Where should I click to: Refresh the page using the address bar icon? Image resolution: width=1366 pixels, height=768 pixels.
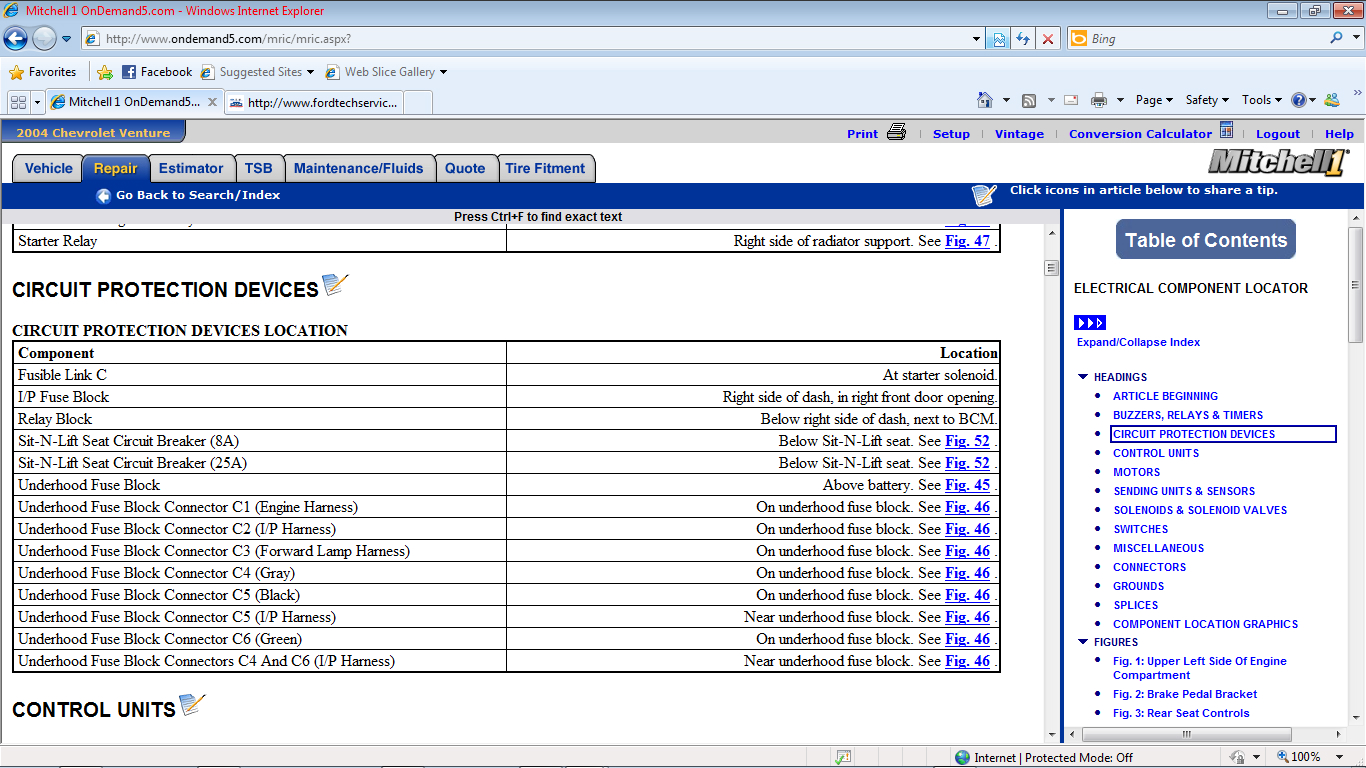[1023, 39]
